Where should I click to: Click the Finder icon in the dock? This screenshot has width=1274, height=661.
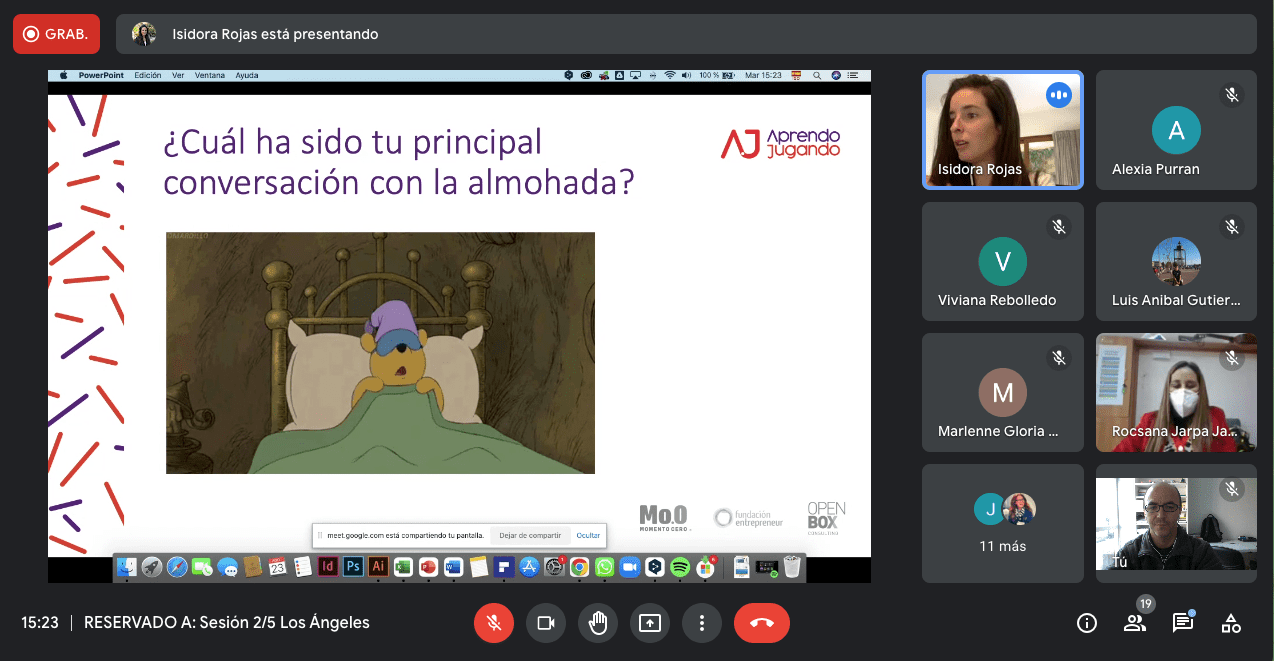pos(126,567)
